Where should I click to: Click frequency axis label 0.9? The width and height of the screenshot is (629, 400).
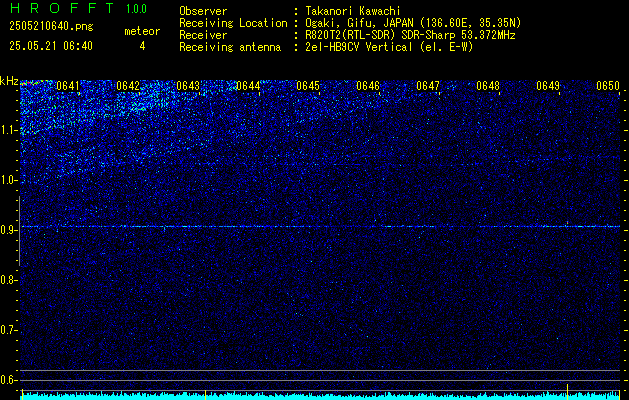click(9, 230)
